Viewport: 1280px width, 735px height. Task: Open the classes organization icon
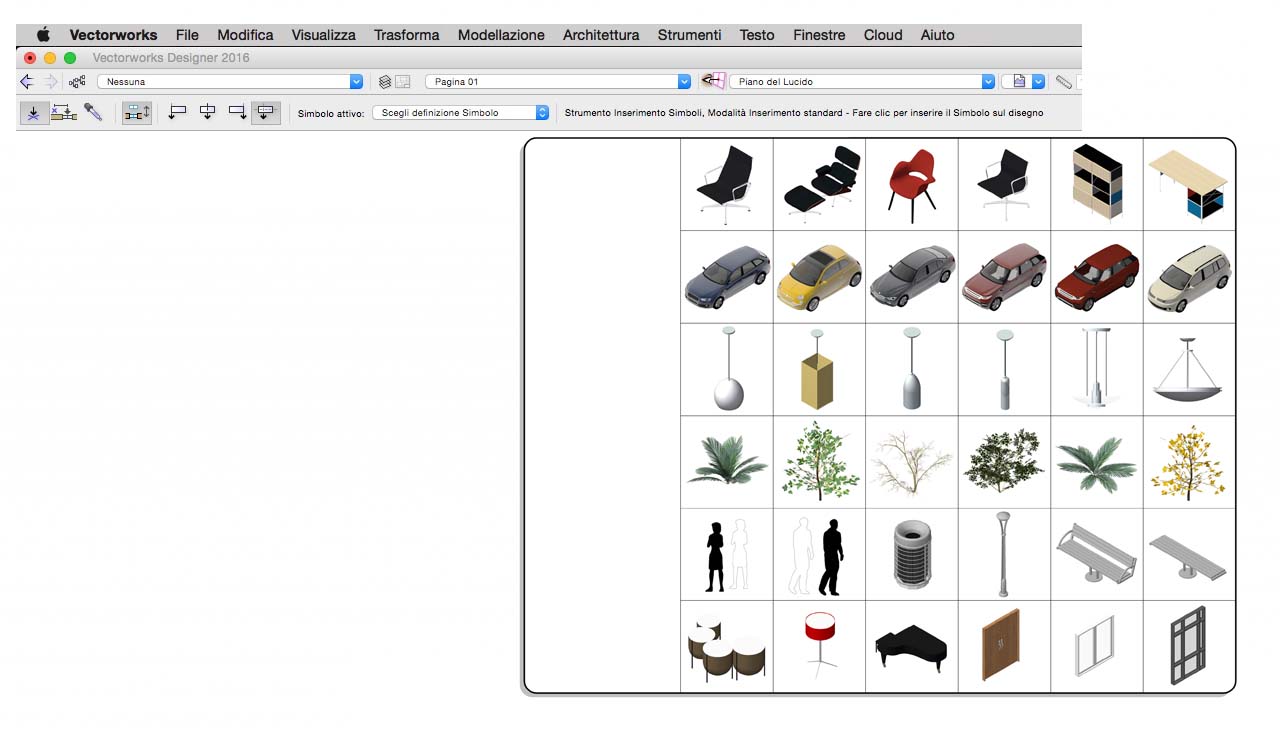pos(77,82)
